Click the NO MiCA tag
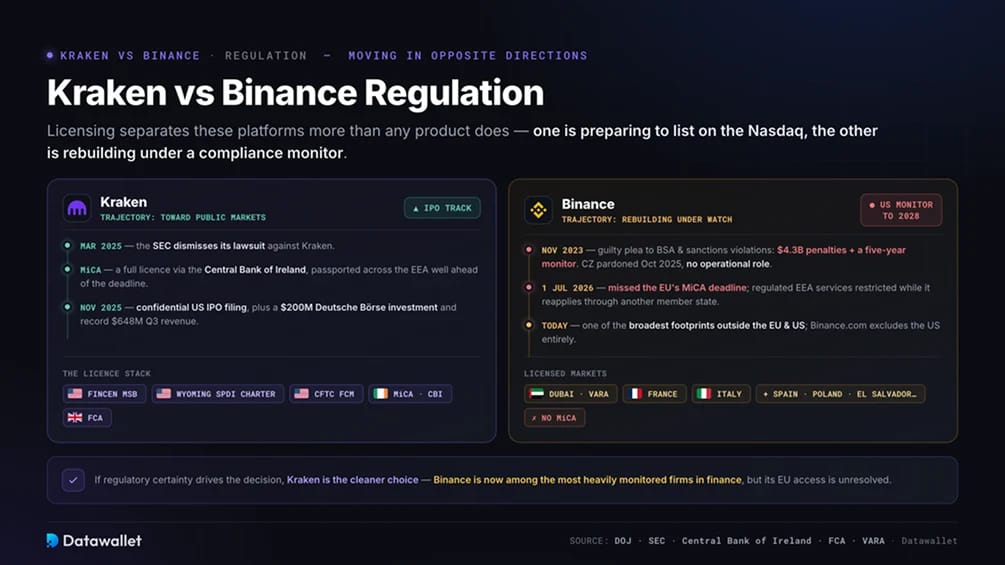The width and height of the screenshot is (1005, 565). (x=554, y=418)
